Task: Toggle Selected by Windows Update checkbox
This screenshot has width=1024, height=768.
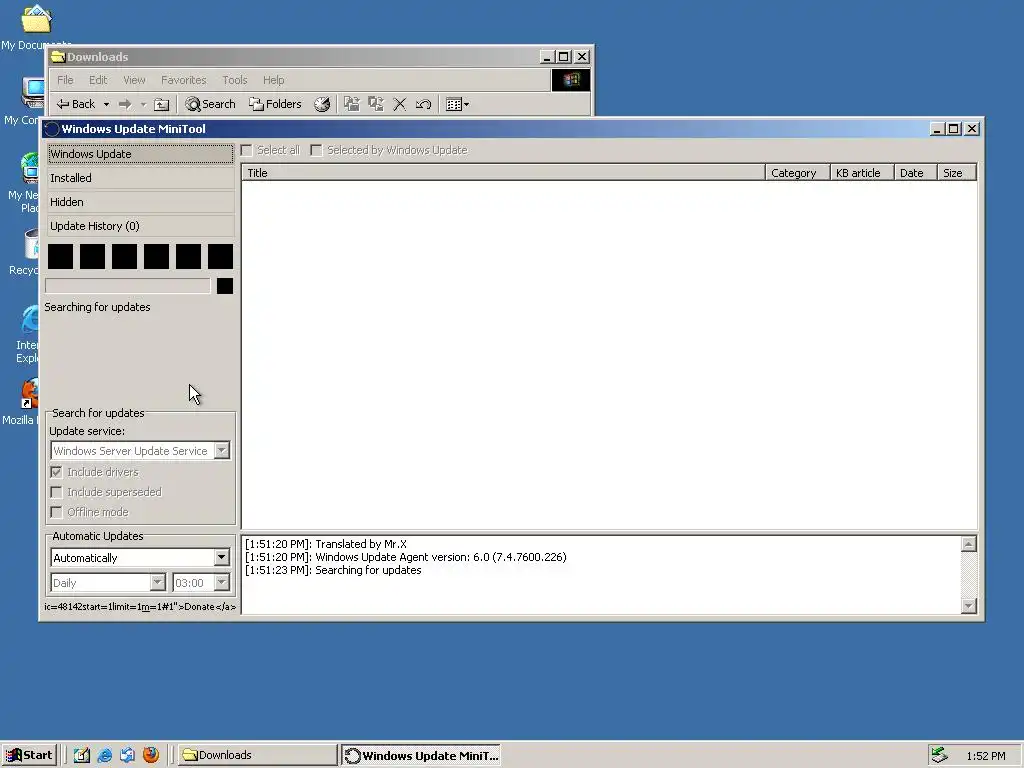Action: 316,150
